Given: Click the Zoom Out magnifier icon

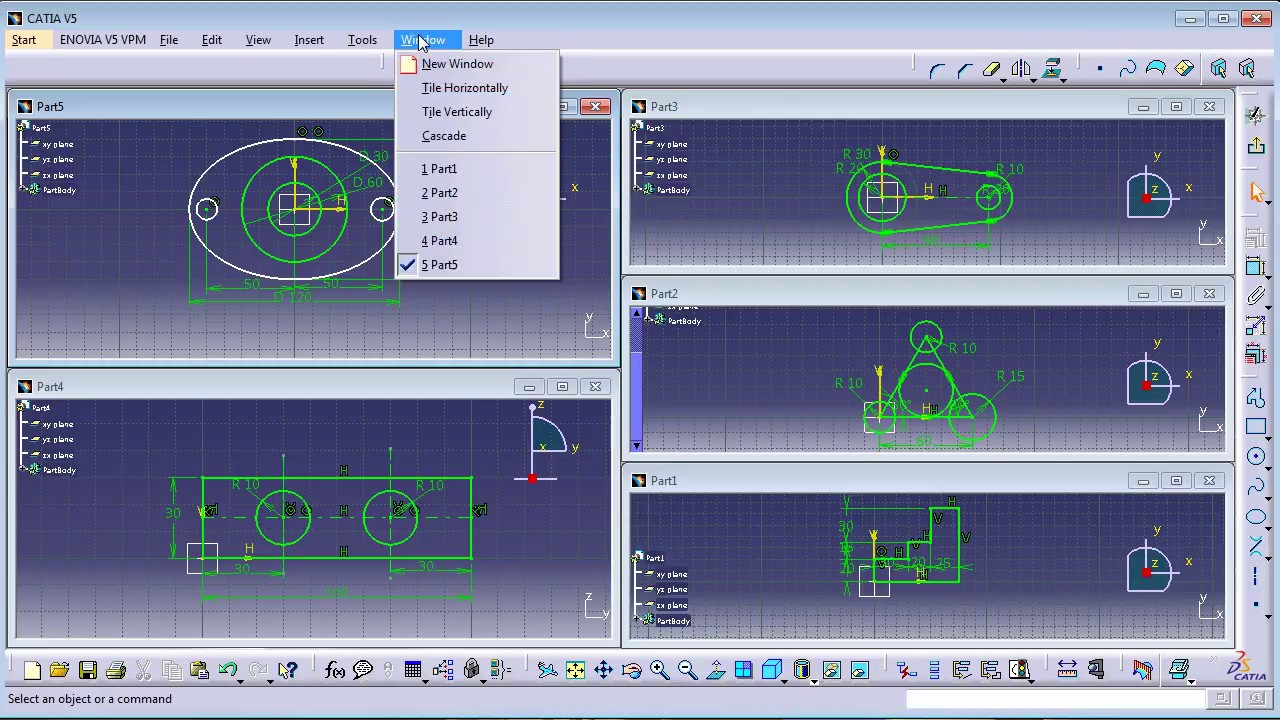Looking at the screenshot, I should [x=687, y=670].
